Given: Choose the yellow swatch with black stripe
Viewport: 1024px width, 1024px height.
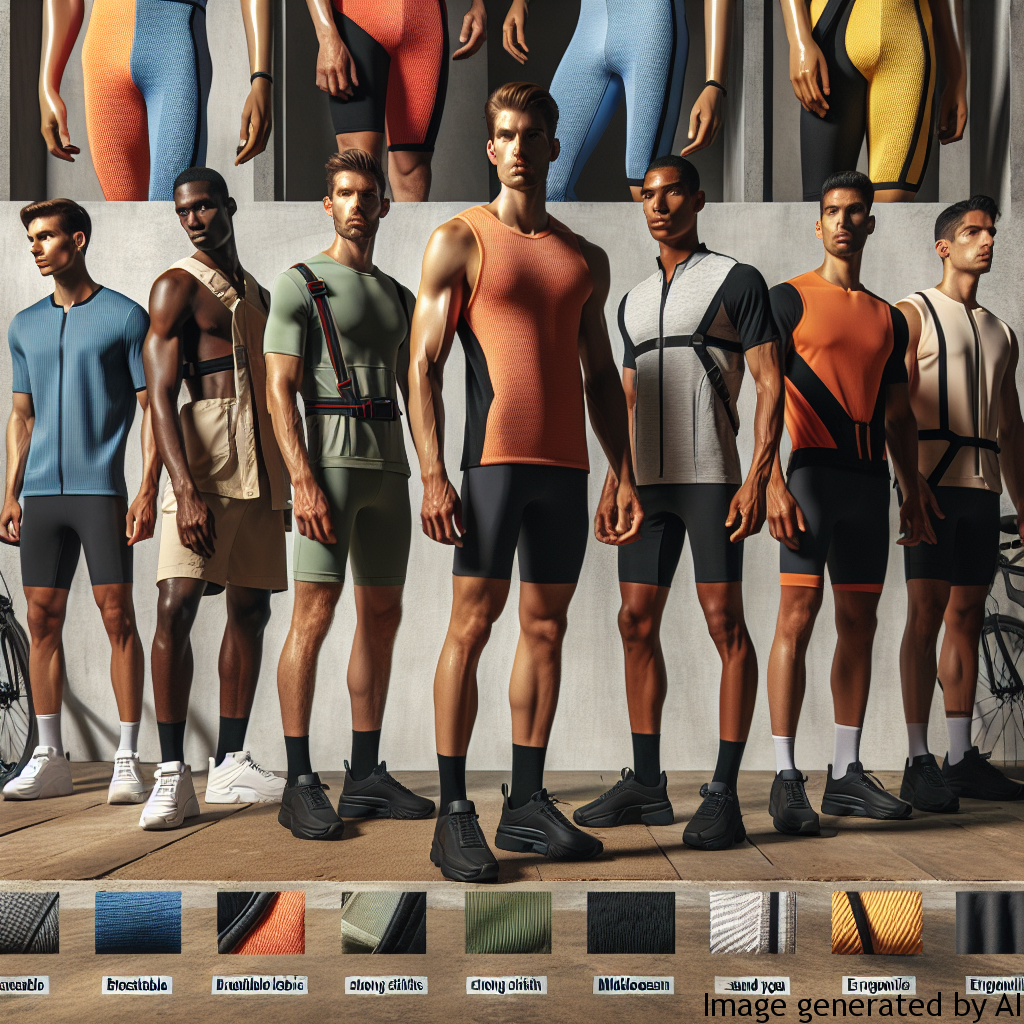Looking at the screenshot, I should coord(877,922).
